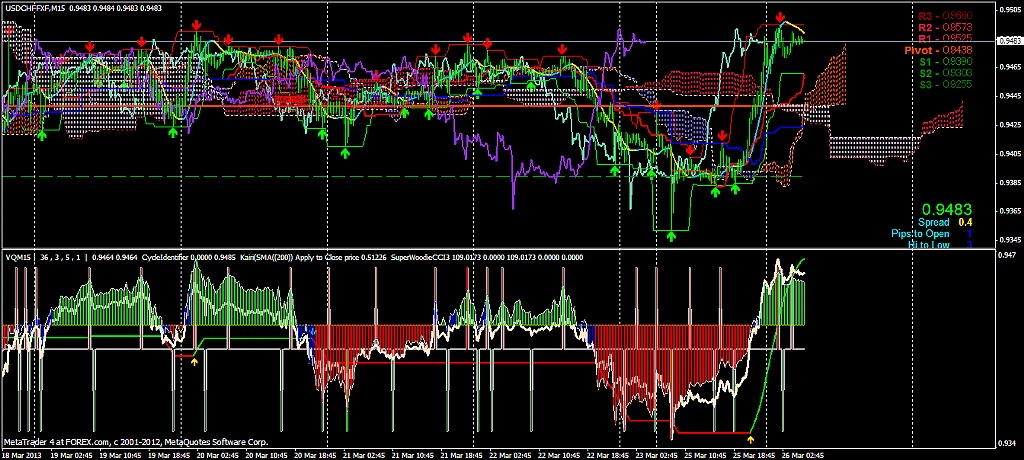This screenshot has width=1024, height=460.
Task: Click the yellow arrow at the indicator's lowest trough
Action: pyautogui.click(x=751, y=439)
